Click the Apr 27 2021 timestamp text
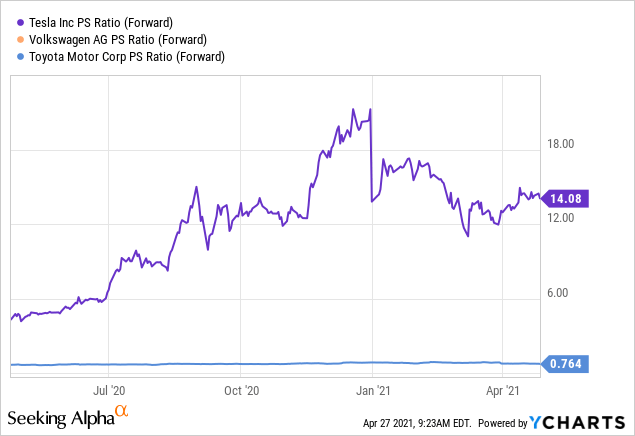 click(x=417, y=423)
